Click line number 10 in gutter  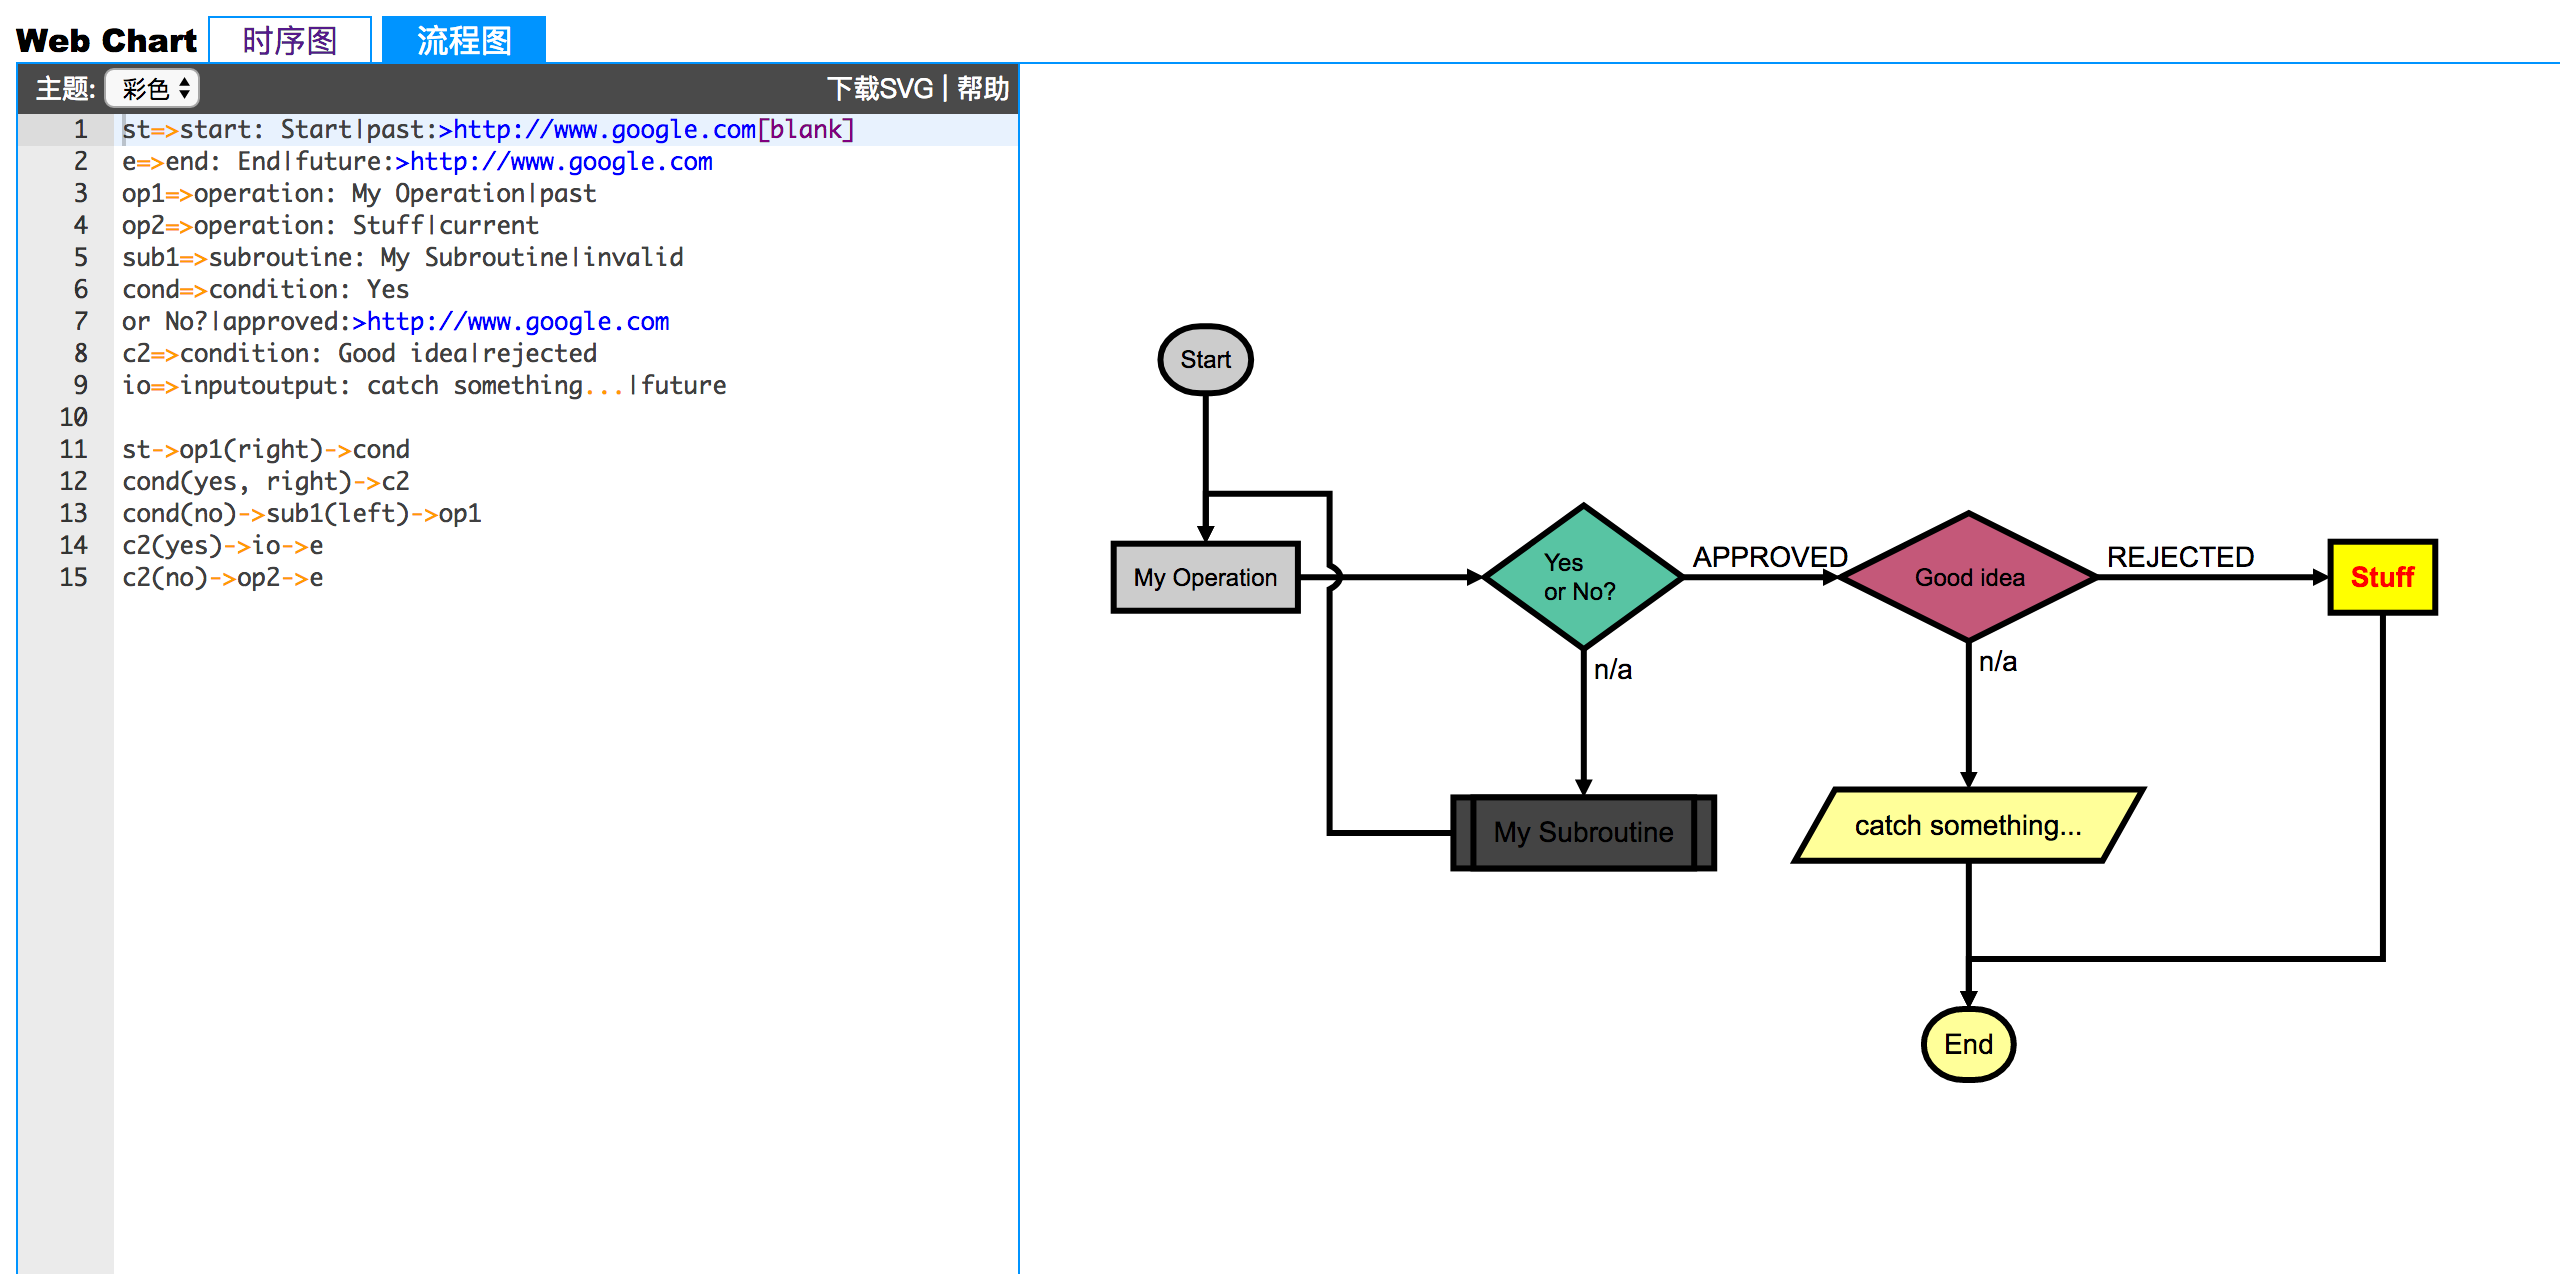[x=73, y=418]
